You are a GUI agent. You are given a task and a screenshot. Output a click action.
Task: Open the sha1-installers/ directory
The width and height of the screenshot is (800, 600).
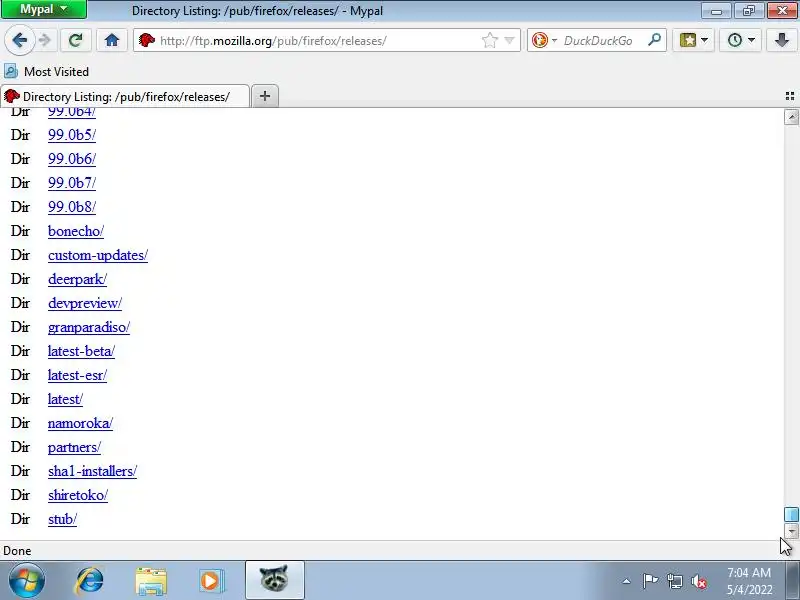click(x=92, y=471)
